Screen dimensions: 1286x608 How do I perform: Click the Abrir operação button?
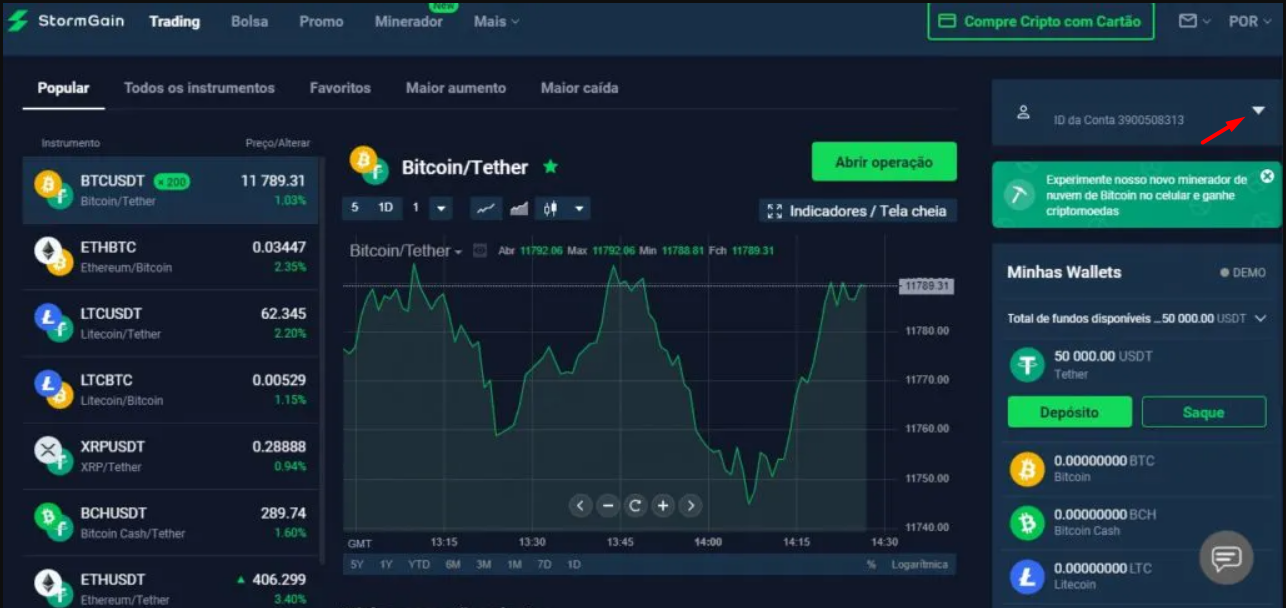(x=883, y=162)
